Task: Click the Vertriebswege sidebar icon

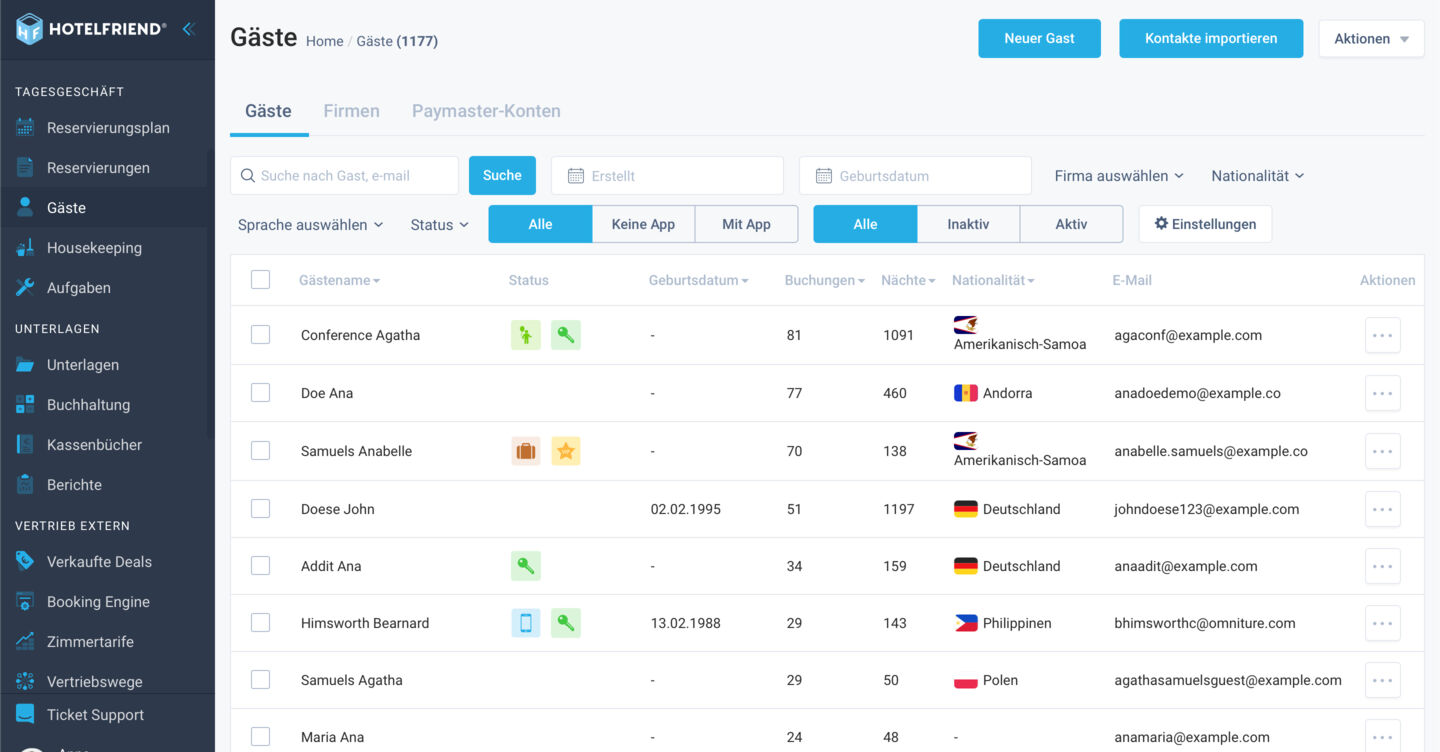Action: click(x=25, y=682)
